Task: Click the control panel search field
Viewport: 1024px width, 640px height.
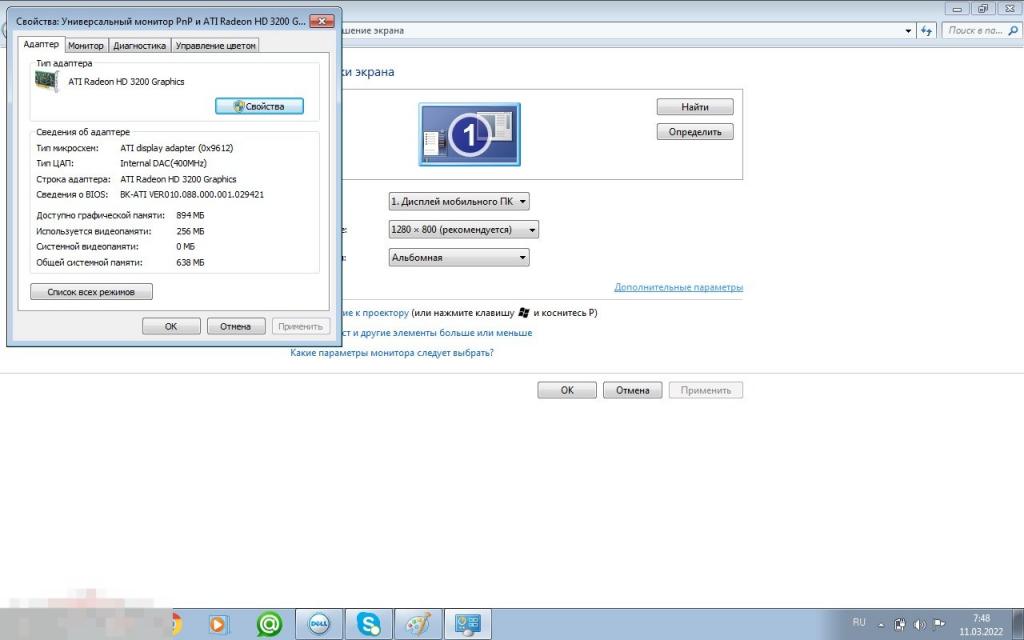Action: (x=981, y=30)
